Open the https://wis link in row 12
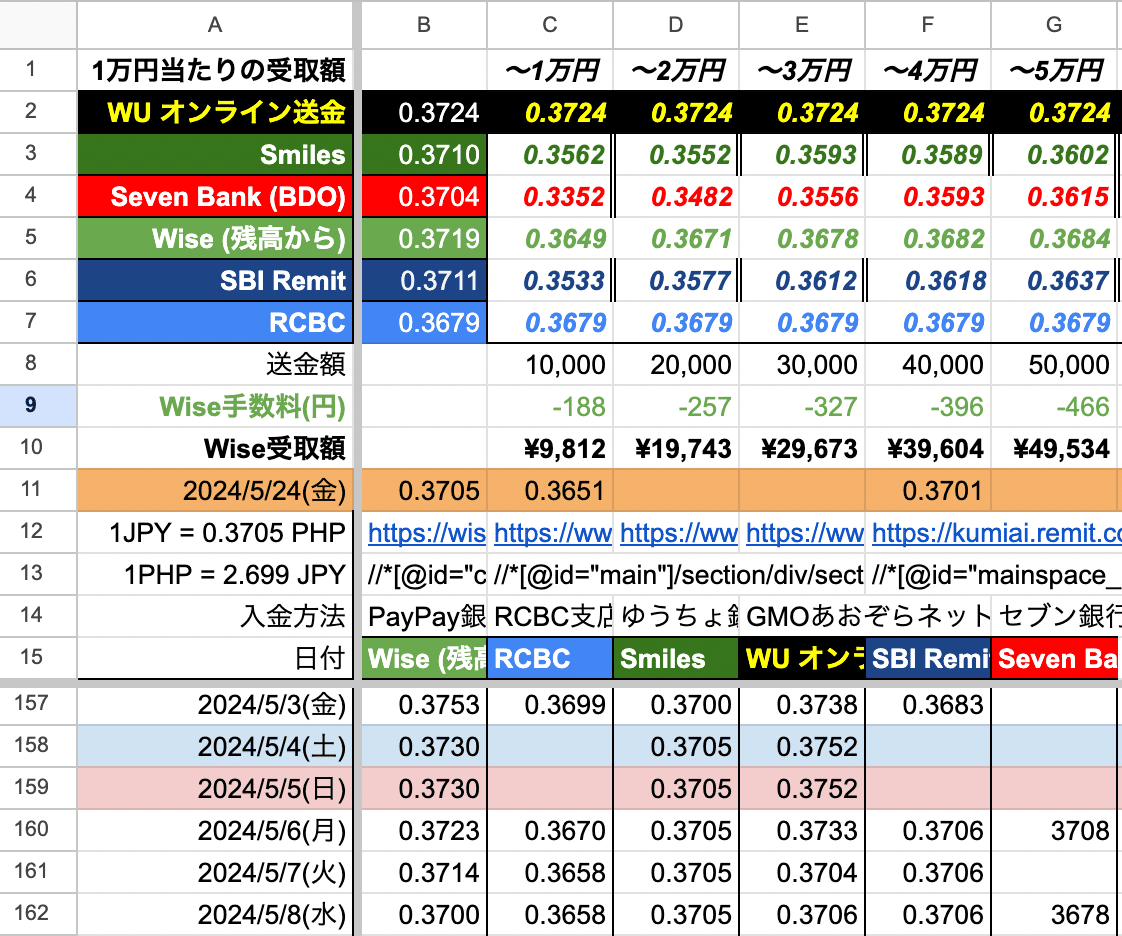The height and width of the screenshot is (936, 1122). pos(426,532)
